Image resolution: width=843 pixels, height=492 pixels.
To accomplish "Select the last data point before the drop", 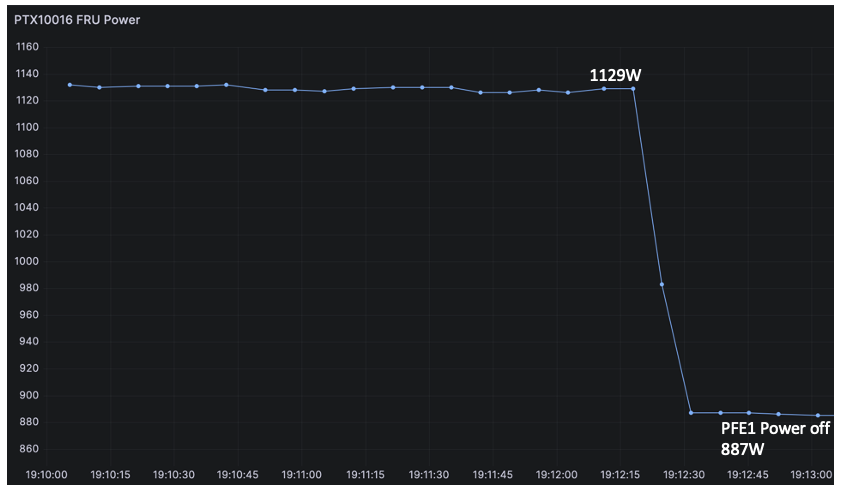I will [633, 89].
